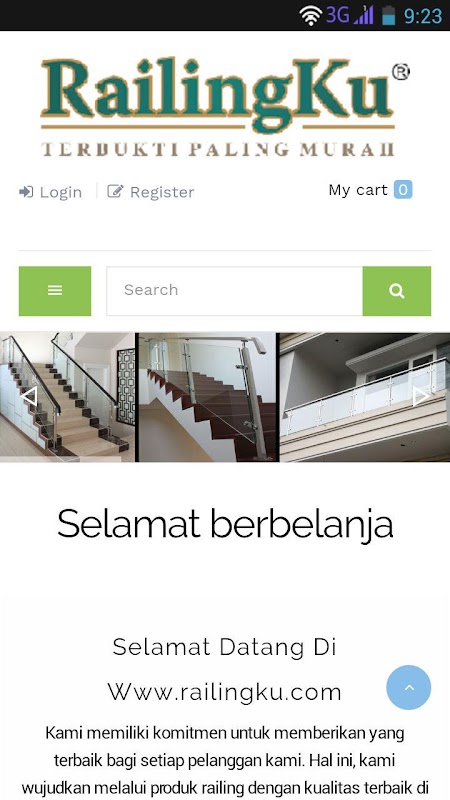Focus the Search text field
This screenshot has width=450, height=800.
235,291
